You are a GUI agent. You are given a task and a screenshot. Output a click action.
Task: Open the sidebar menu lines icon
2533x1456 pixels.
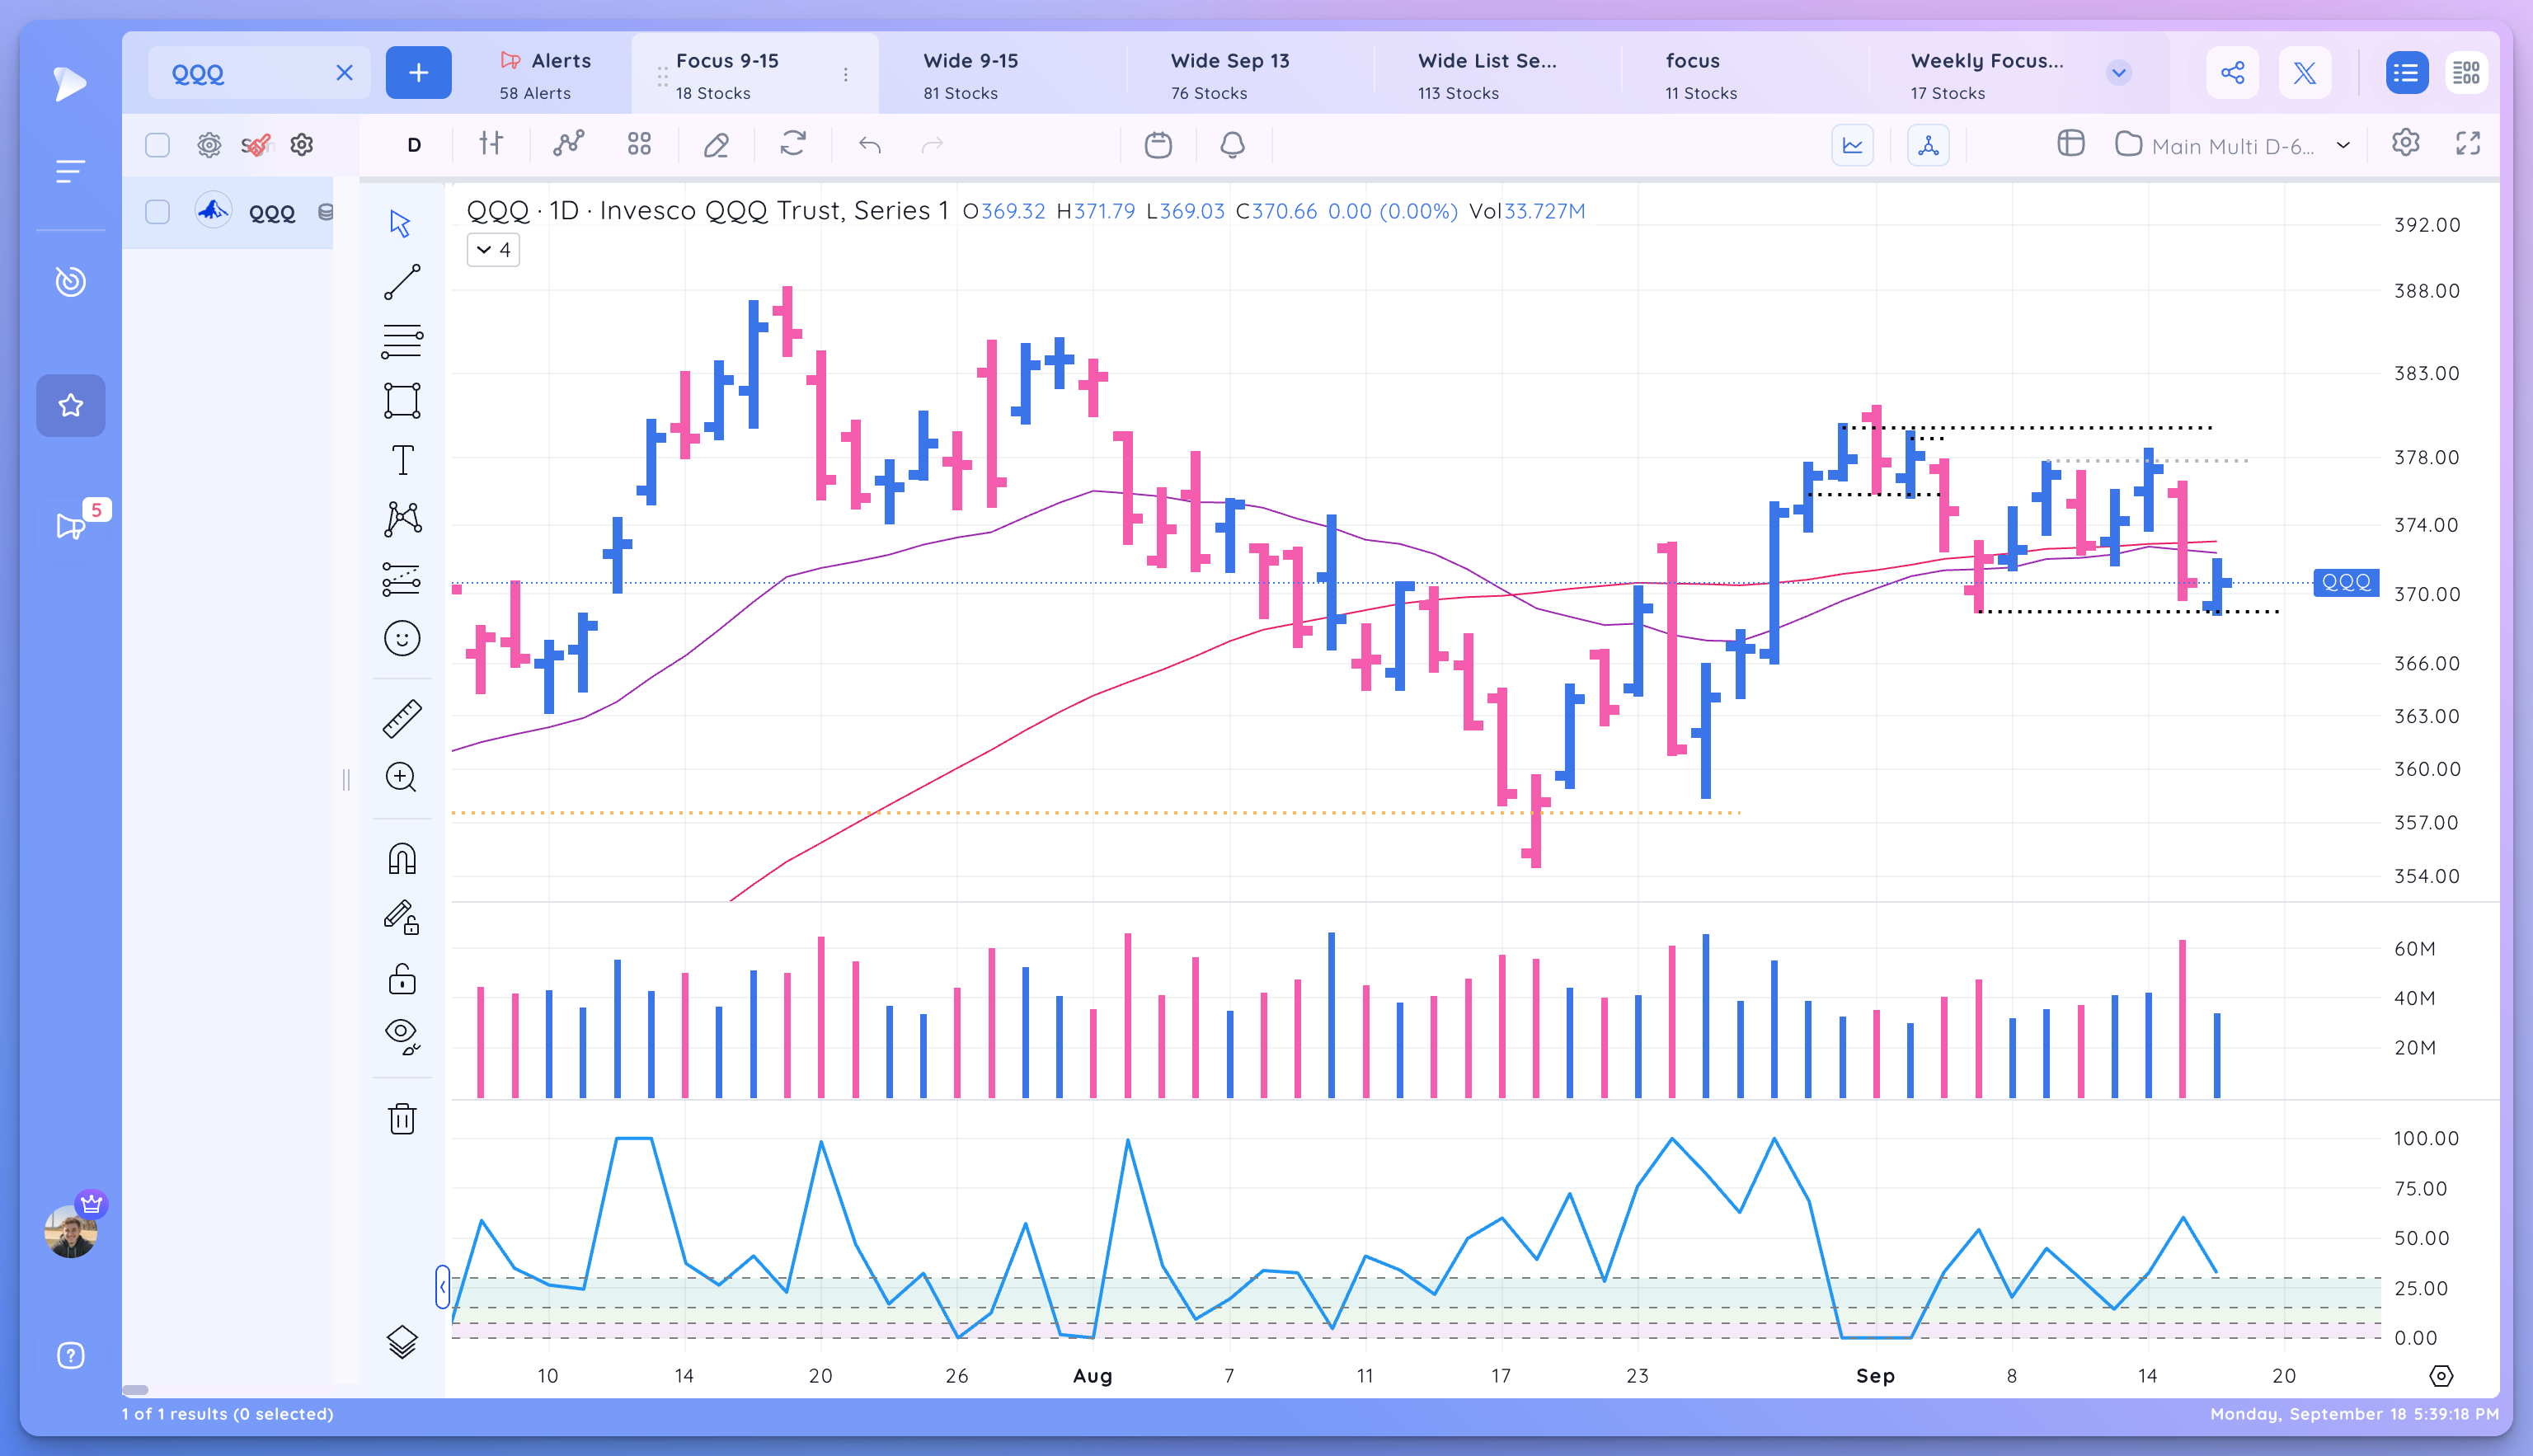[x=70, y=171]
